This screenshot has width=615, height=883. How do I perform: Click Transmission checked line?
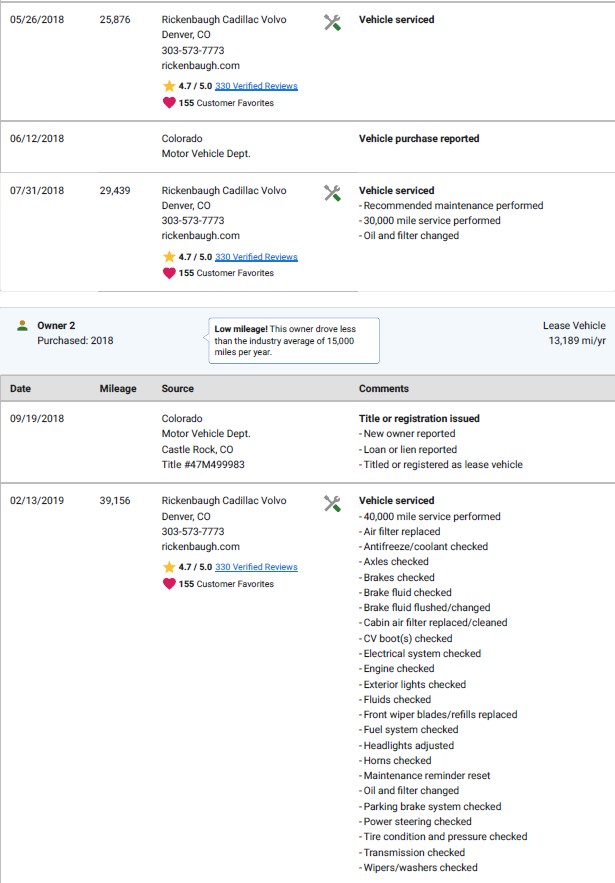[x=412, y=852]
